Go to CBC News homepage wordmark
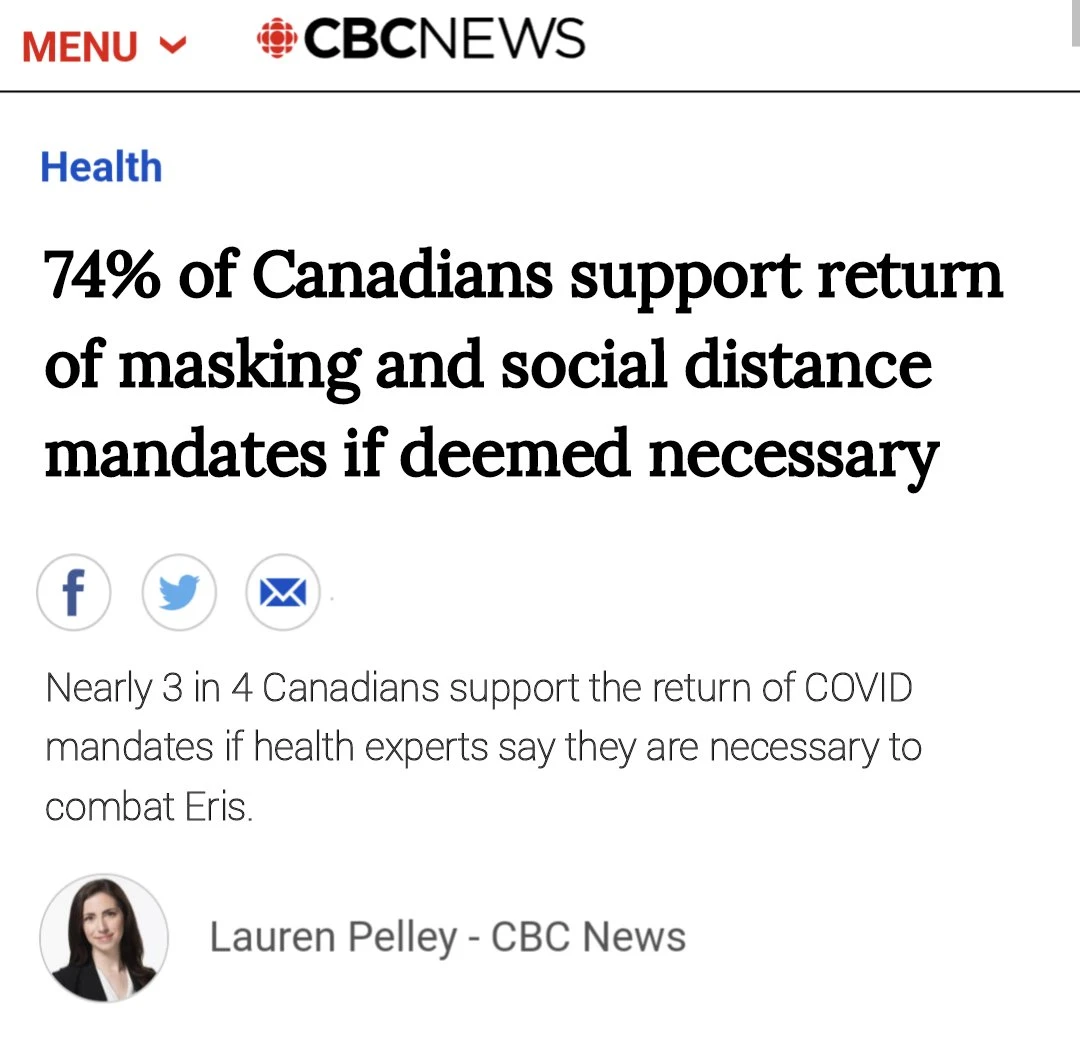 pyautogui.click(x=443, y=40)
